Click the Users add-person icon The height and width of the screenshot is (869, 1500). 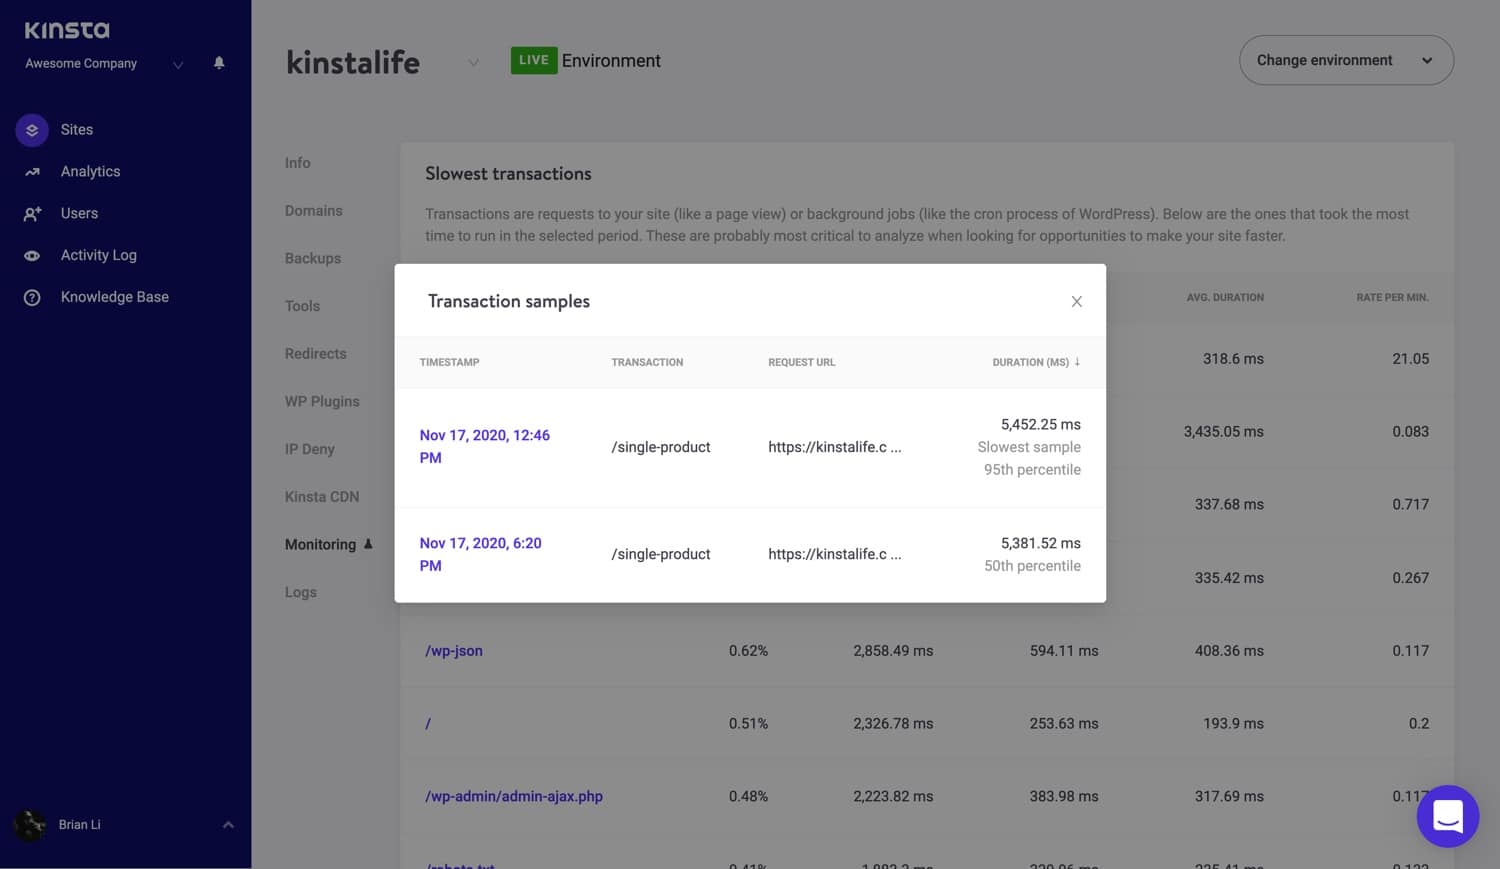(32, 214)
